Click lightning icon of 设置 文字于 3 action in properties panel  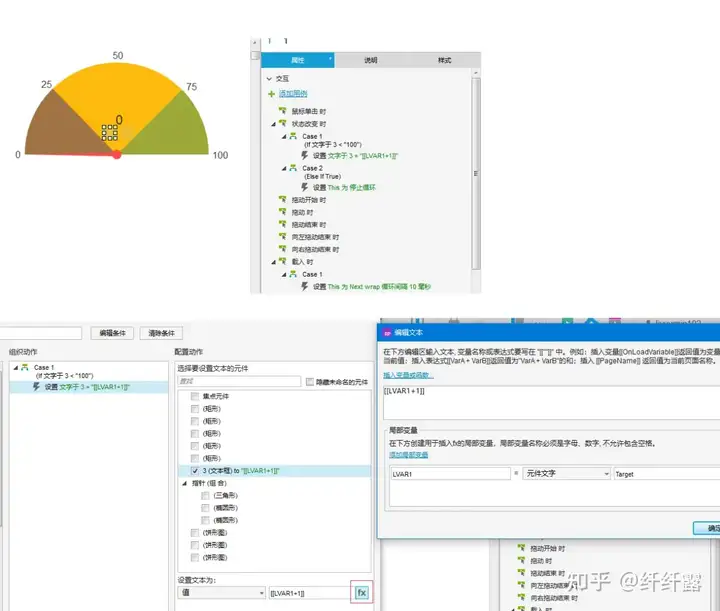click(304, 155)
